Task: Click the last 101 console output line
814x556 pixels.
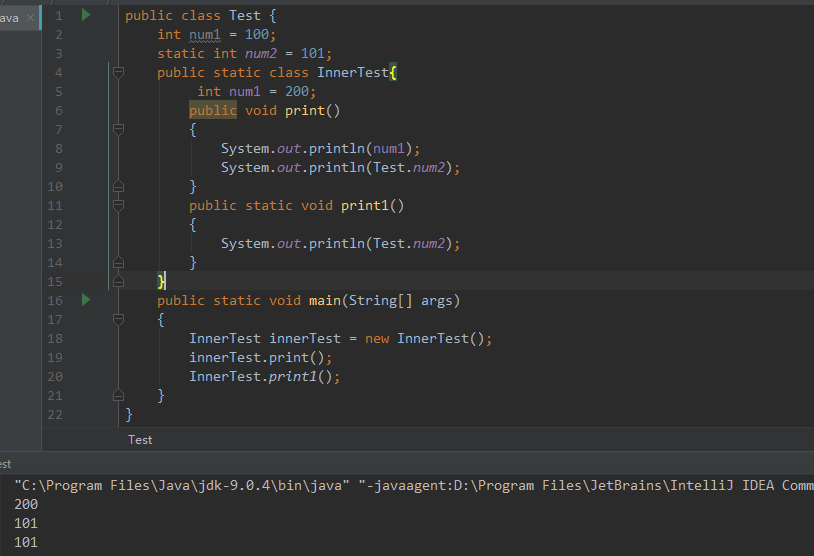Action: 26,543
